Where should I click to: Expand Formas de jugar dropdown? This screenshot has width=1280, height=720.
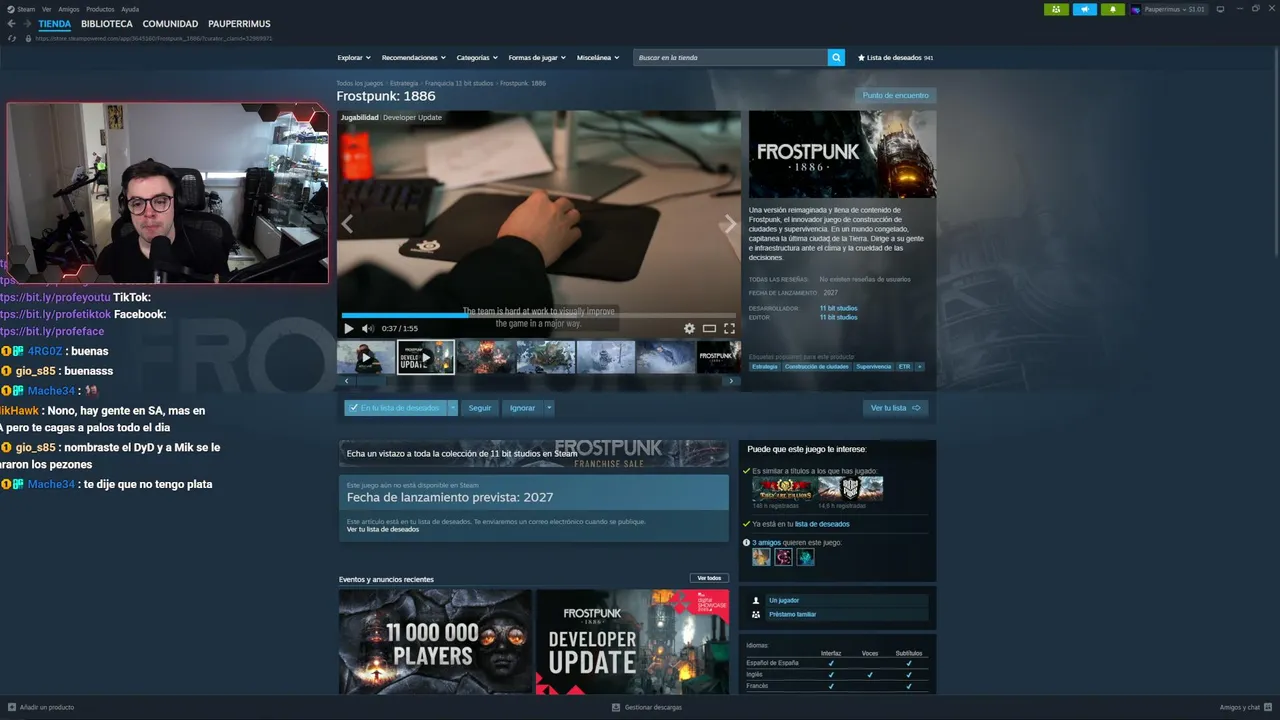(537, 58)
